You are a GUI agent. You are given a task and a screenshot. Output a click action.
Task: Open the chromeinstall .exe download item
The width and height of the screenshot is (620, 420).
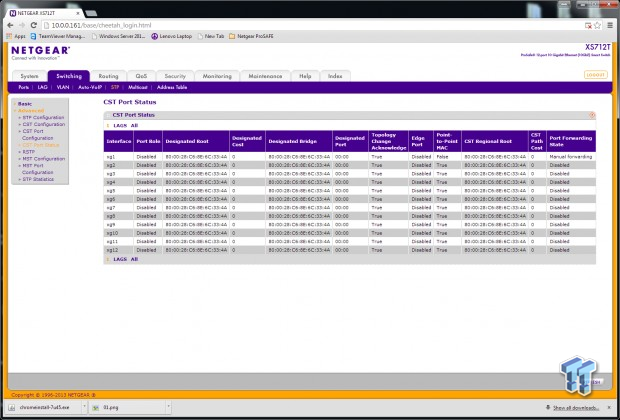click(x=43, y=407)
